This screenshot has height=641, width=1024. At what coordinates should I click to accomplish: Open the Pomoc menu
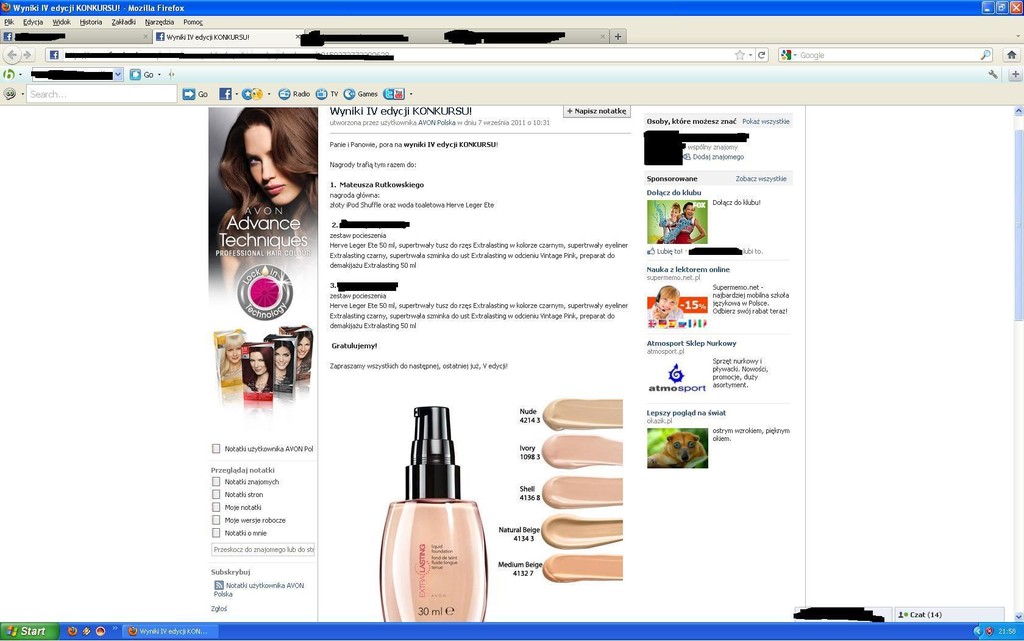(193, 22)
